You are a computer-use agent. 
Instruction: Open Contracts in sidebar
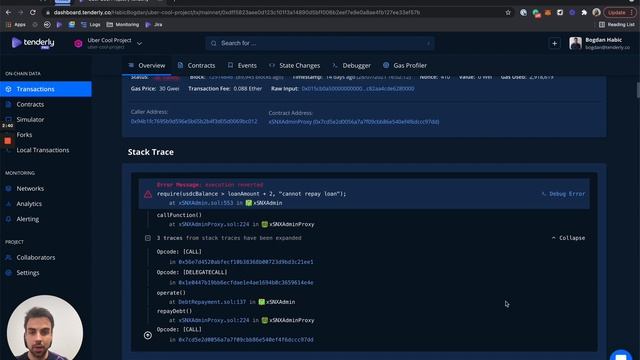[x=30, y=104]
